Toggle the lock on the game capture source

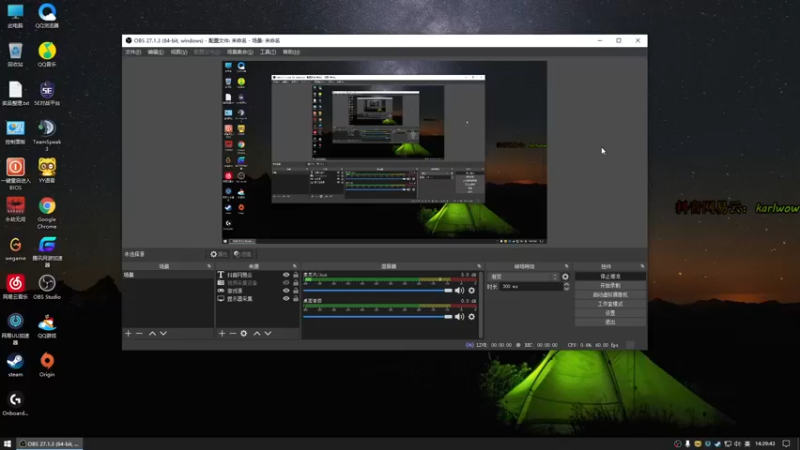pos(295,291)
